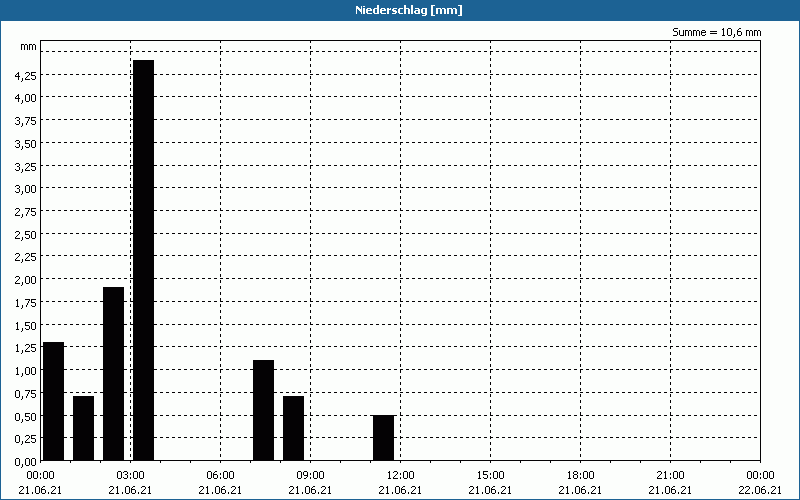Screen dimensions: 800x500
Task: Click the 18:00 time axis label
Action: point(580,476)
